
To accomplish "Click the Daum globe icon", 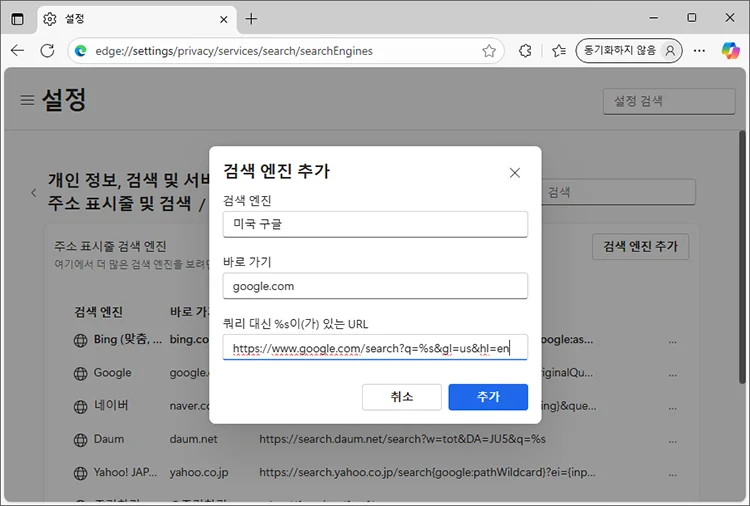I will [80, 440].
